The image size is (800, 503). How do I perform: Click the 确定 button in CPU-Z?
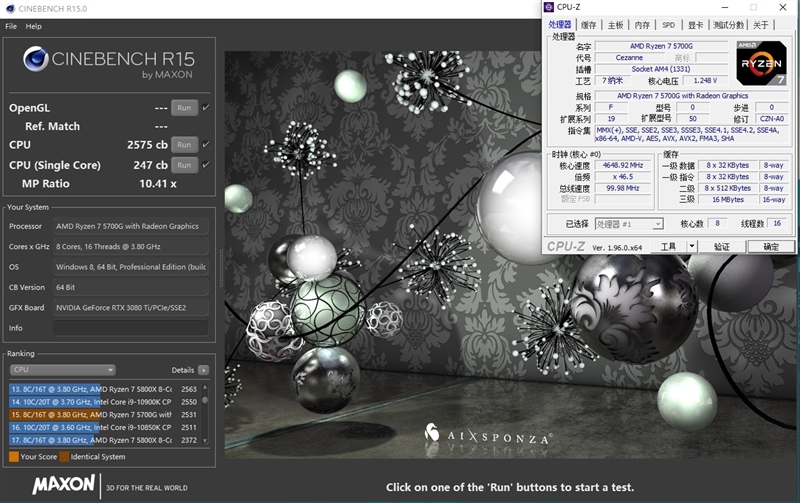click(x=770, y=247)
